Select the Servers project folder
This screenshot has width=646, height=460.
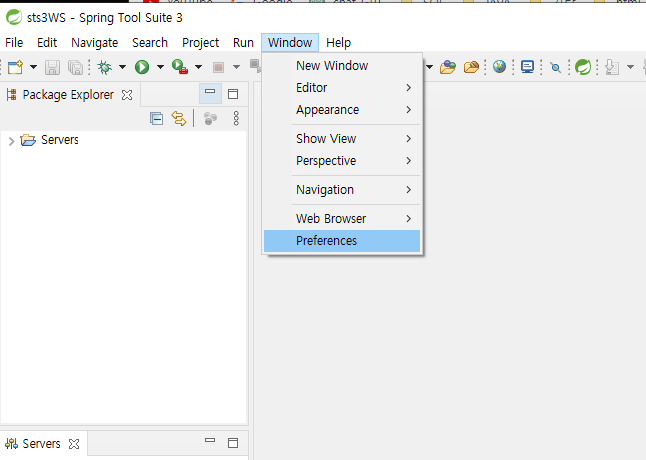click(x=49, y=140)
